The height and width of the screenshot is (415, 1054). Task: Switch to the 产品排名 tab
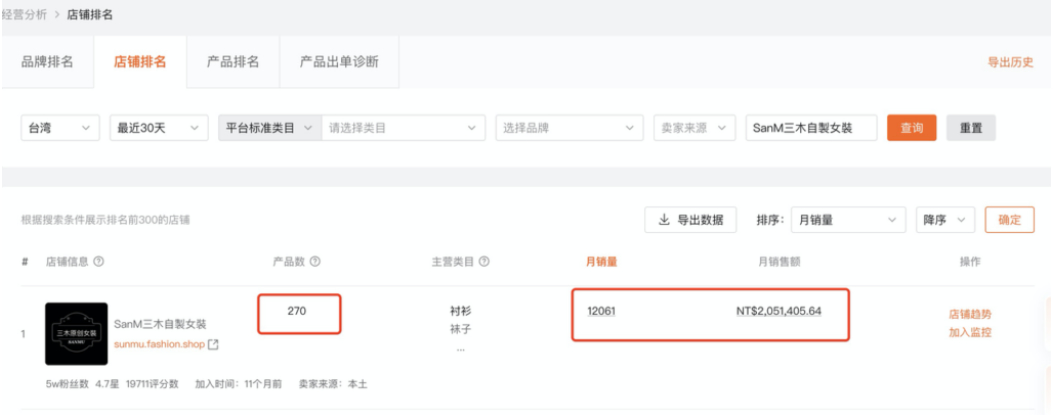233,62
